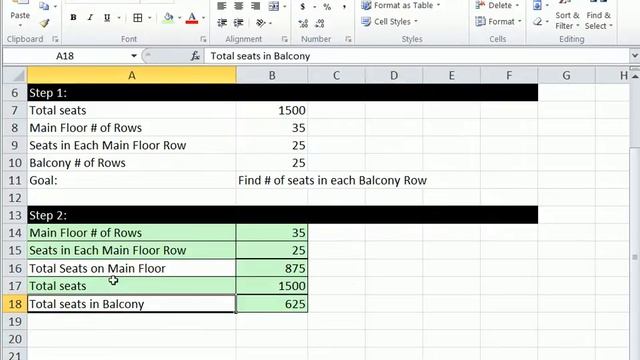This screenshot has width=640, height=360.
Task: Open Alignment group dialog launcher
Action: pos(284,39)
